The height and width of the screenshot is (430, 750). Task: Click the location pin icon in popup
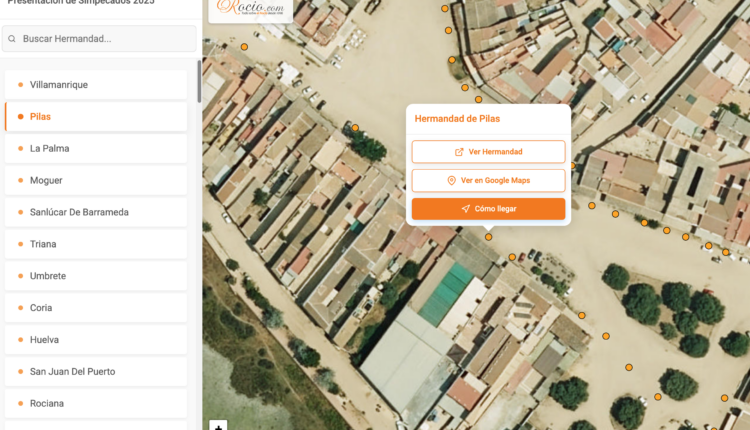tap(452, 181)
